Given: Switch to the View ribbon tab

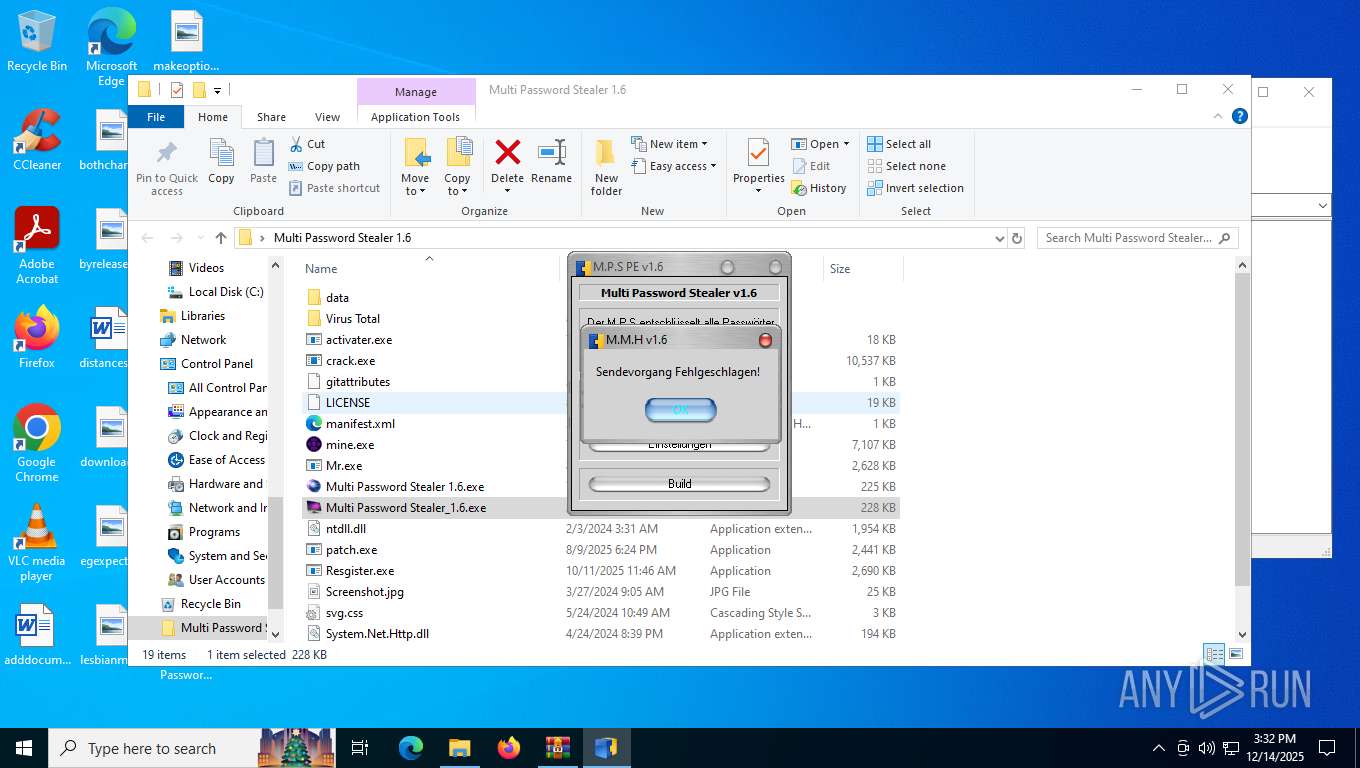Looking at the screenshot, I should [x=328, y=117].
